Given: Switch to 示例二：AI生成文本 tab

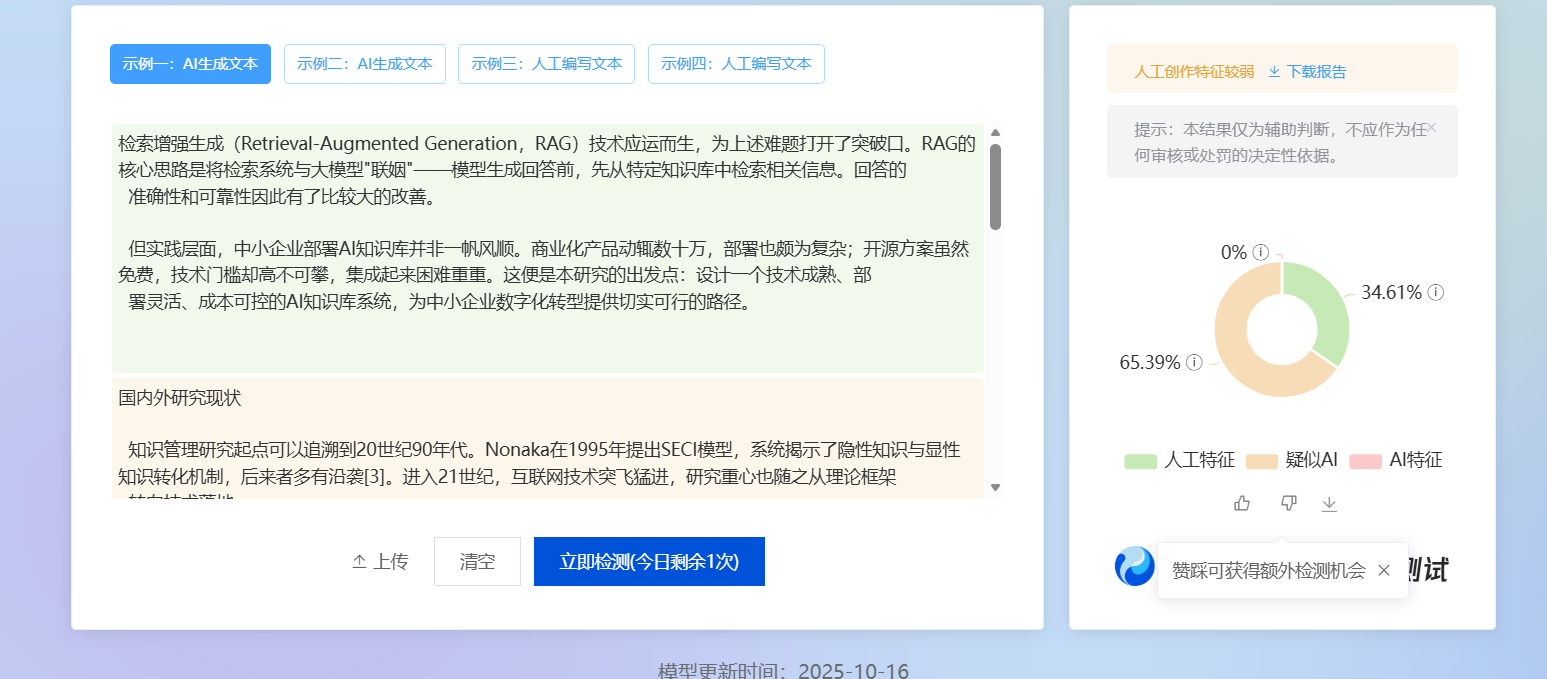Looking at the screenshot, I should click(365, 63).
